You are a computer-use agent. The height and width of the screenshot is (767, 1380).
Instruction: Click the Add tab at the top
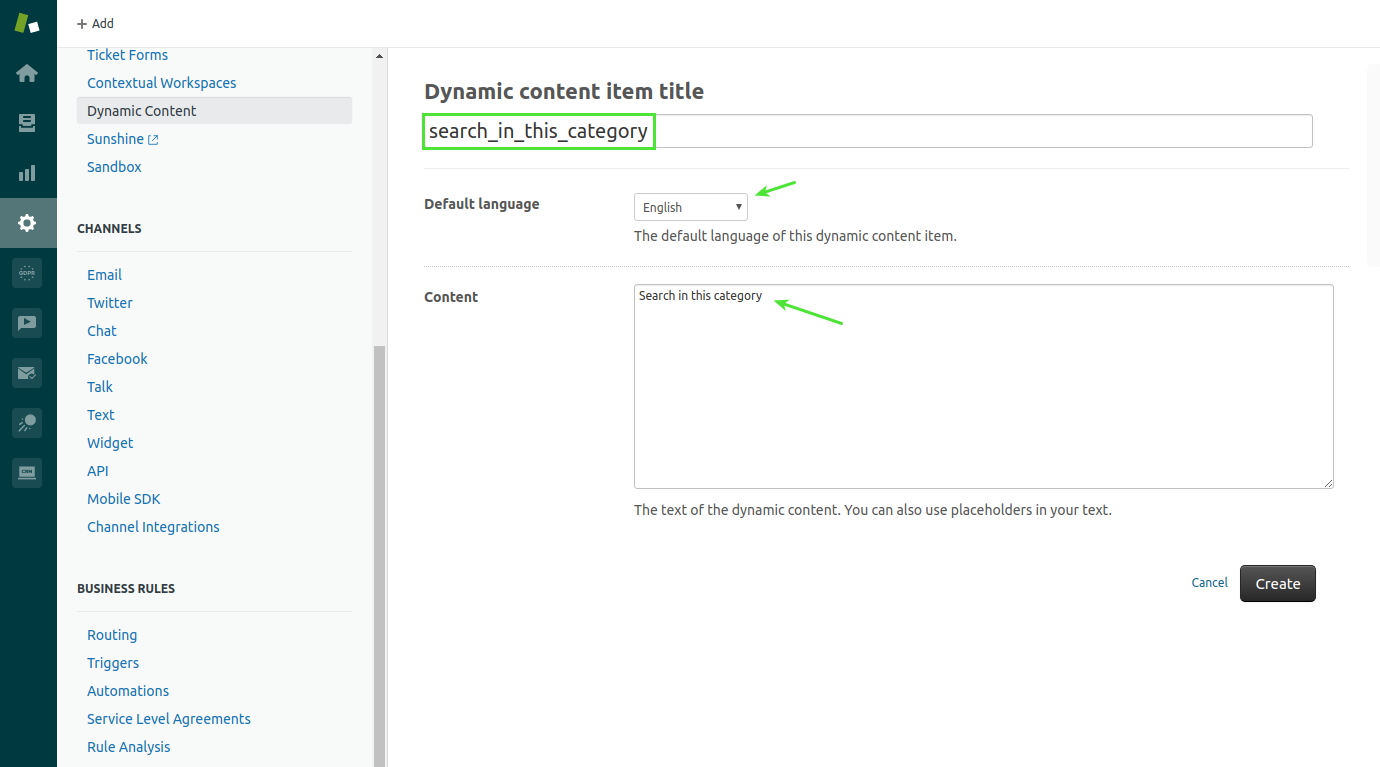coord(96,23)
